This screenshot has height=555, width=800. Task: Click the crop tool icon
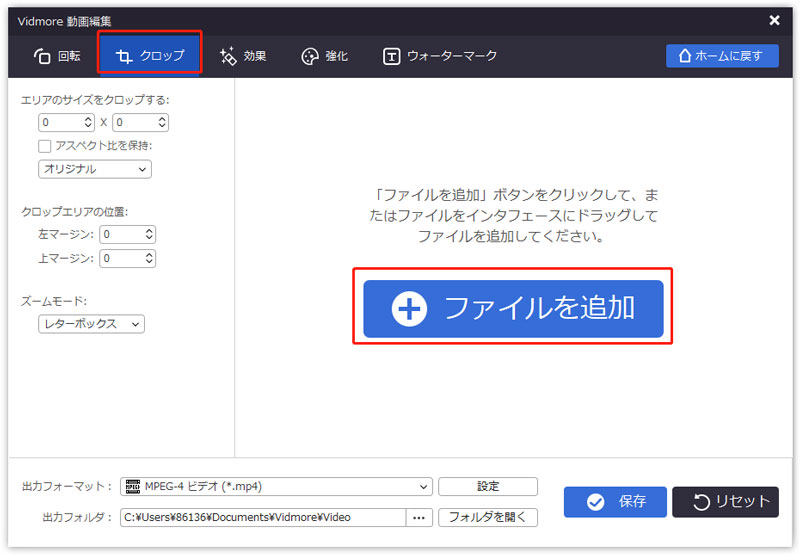pyautogui.click(x=124, y=56)
